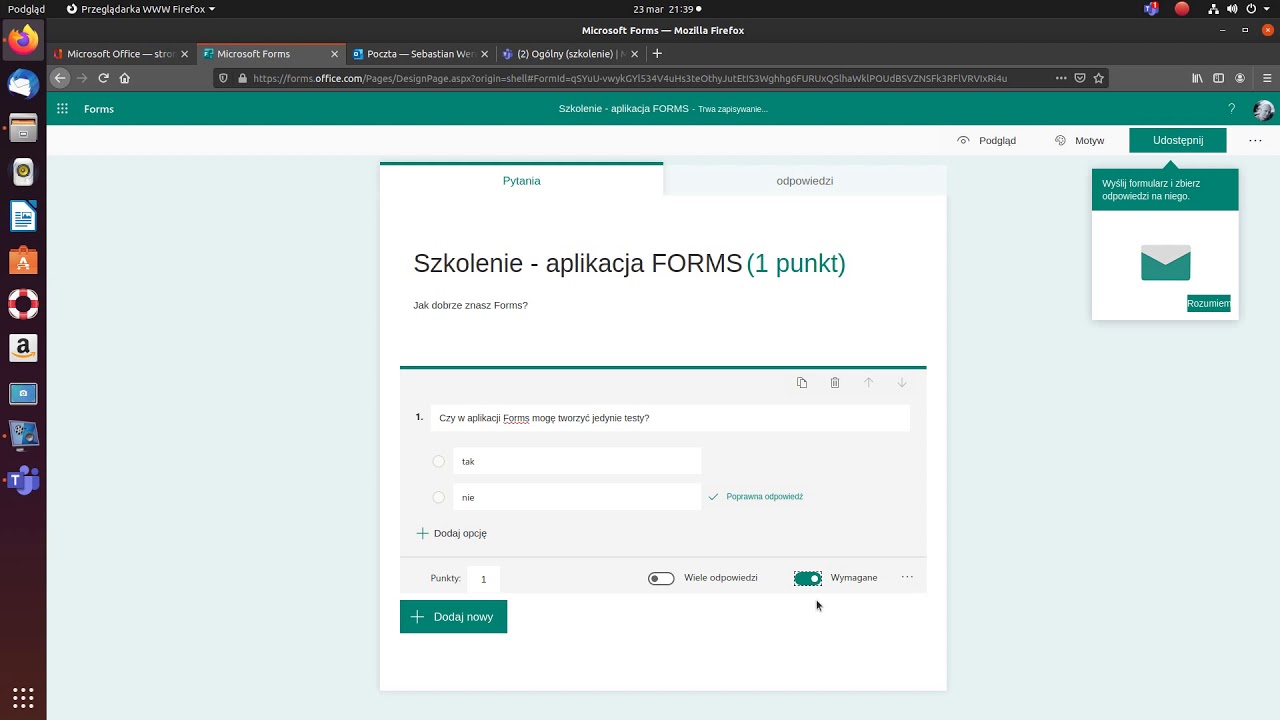Open the Podgląd activities overview
The height and width of the screenshot is (720, 1280).
(26, 9)
